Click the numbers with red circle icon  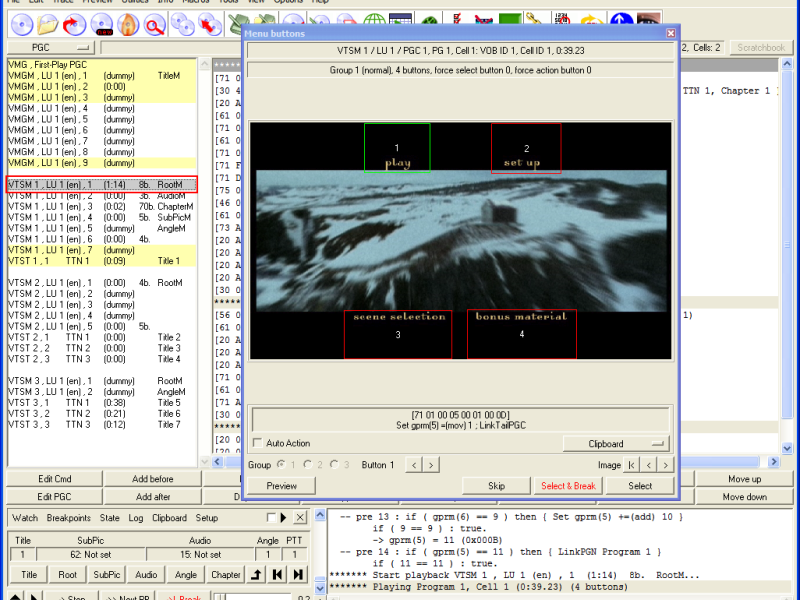[x=563, y=19]
